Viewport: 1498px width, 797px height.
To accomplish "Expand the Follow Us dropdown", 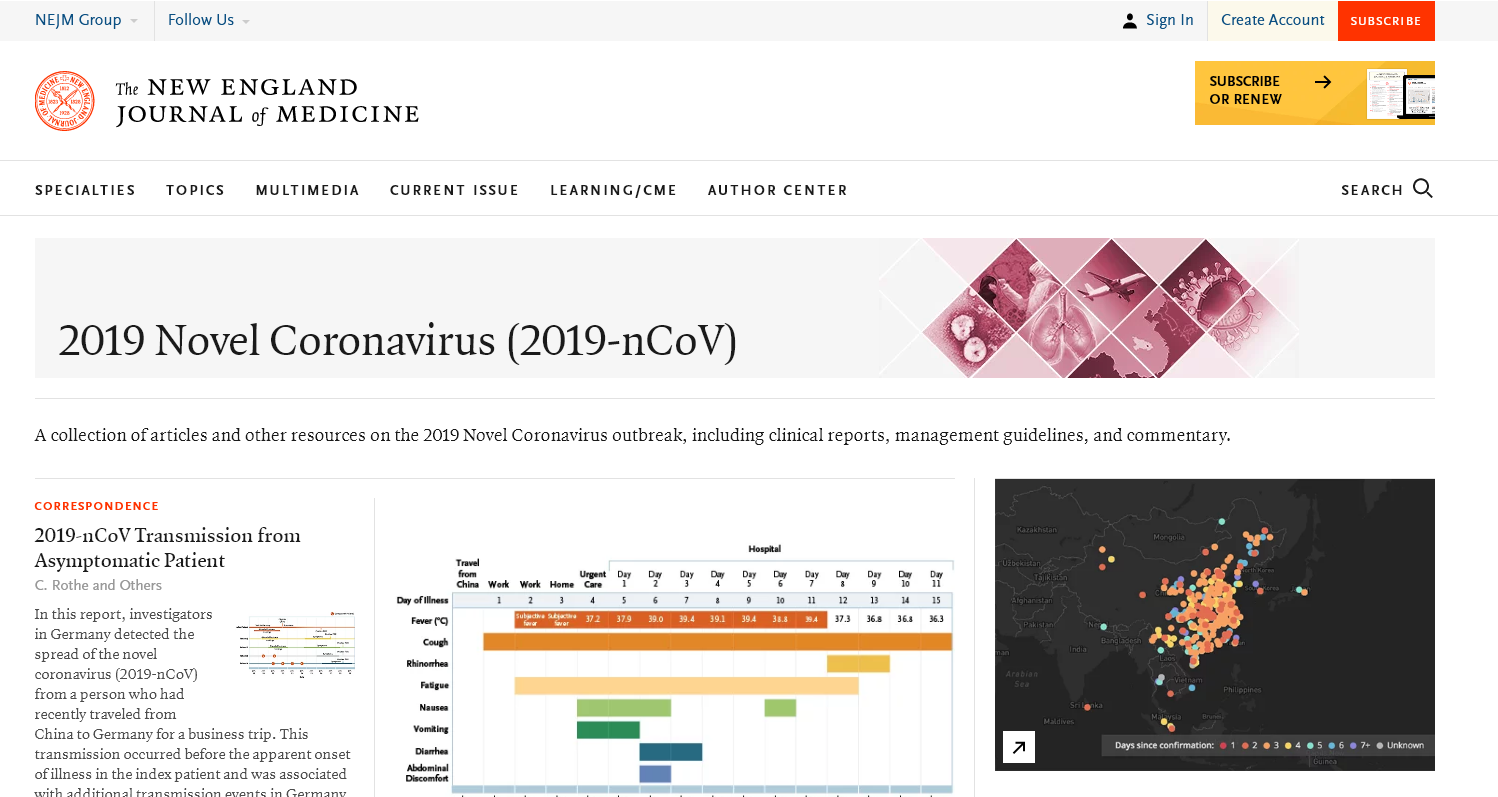I will pos(209,20).
